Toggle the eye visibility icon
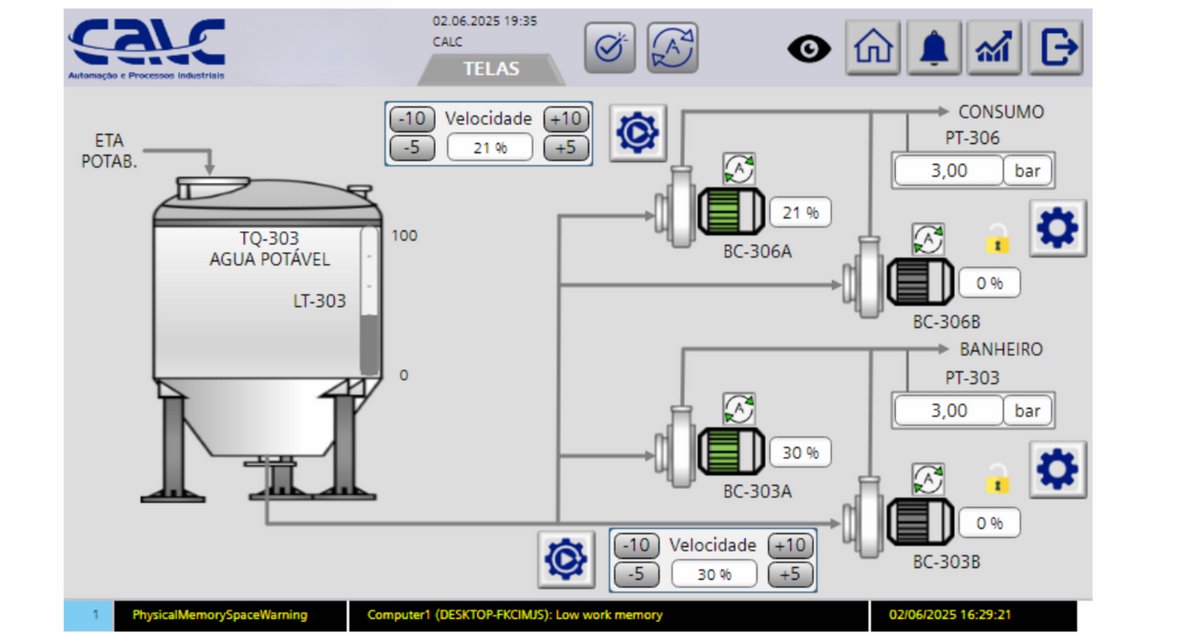This screenshot has height=636, width=1200. point(808,48)
